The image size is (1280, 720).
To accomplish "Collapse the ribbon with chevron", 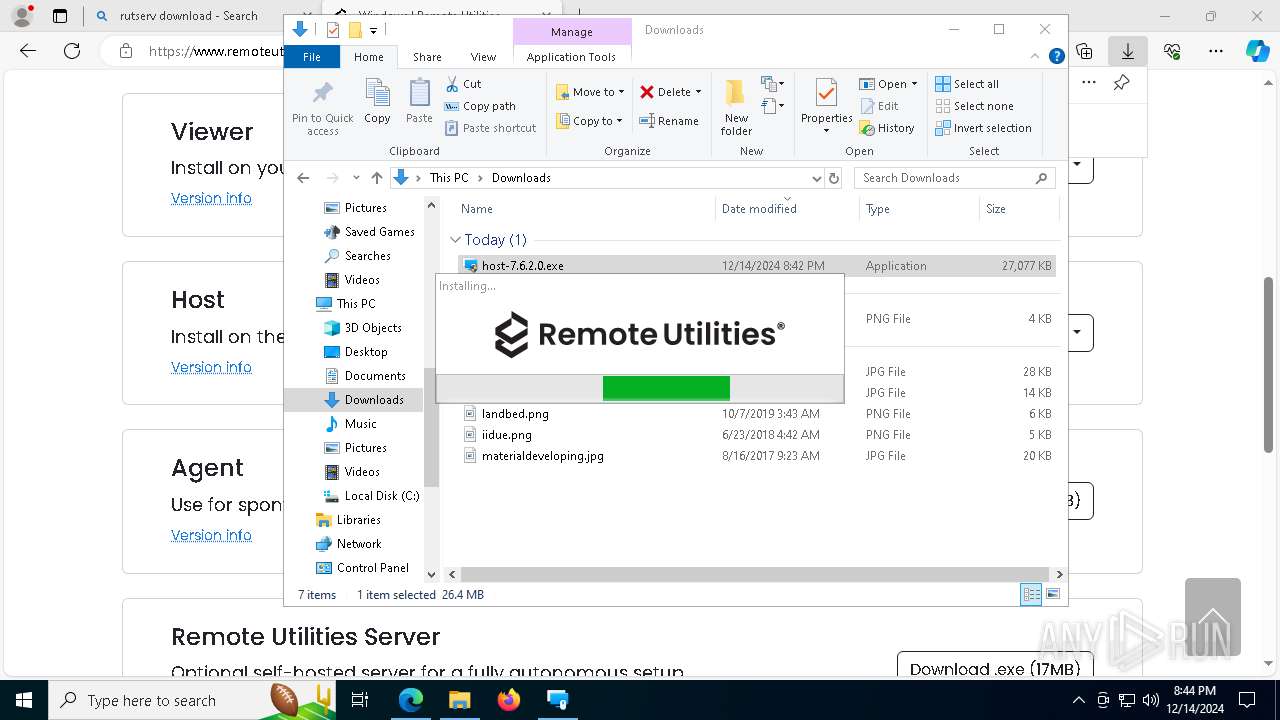I will 1036,57.
